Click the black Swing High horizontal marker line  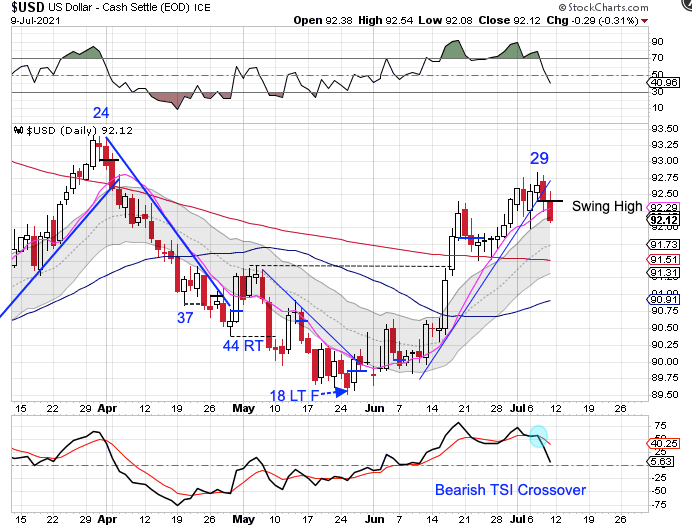tap(554, 202)
